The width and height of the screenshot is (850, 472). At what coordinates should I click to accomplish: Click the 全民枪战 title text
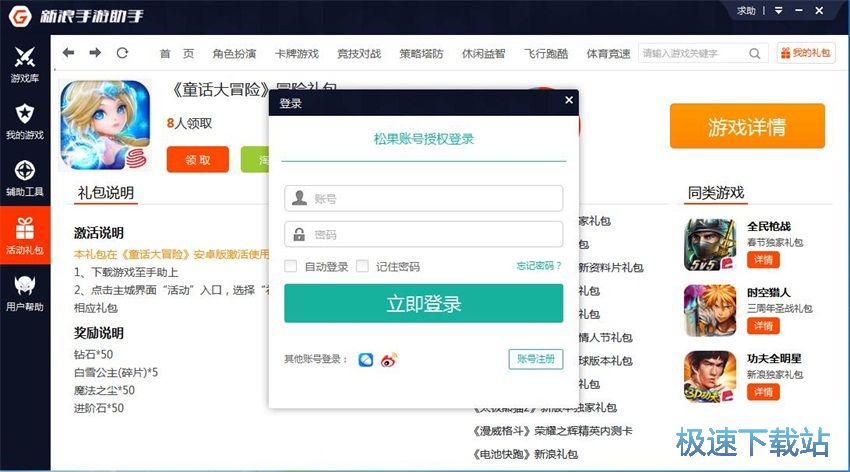tap(769, 227)
